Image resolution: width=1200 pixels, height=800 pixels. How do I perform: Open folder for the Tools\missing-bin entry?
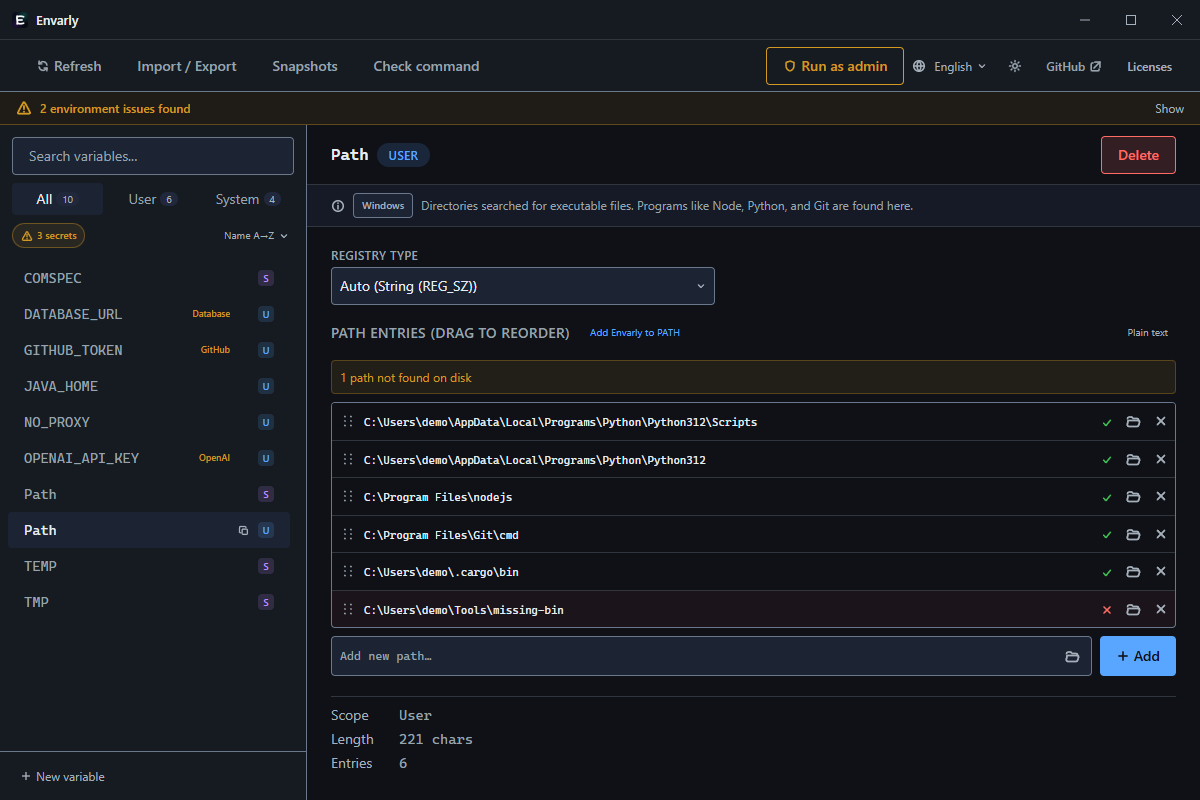(1133, 610)
